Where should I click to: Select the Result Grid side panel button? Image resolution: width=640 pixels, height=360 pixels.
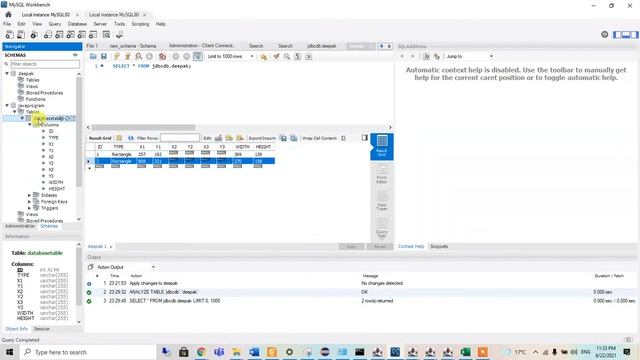[x=382, y=146]
